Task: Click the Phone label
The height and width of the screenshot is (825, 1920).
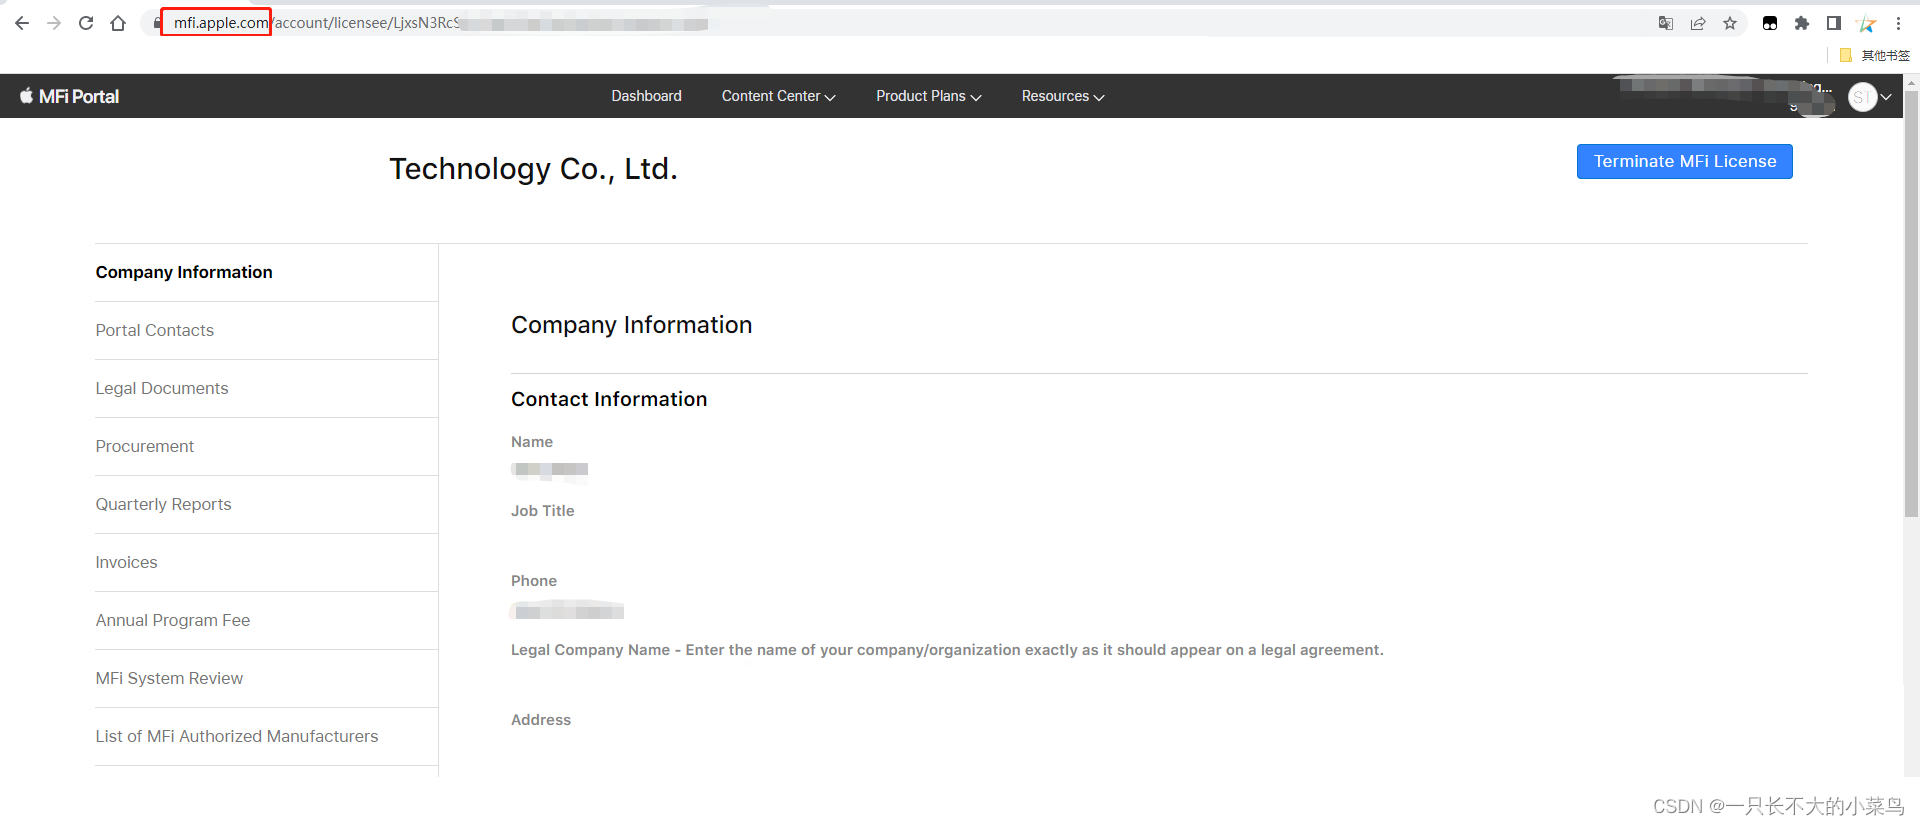Action: [x=534, y=581]
